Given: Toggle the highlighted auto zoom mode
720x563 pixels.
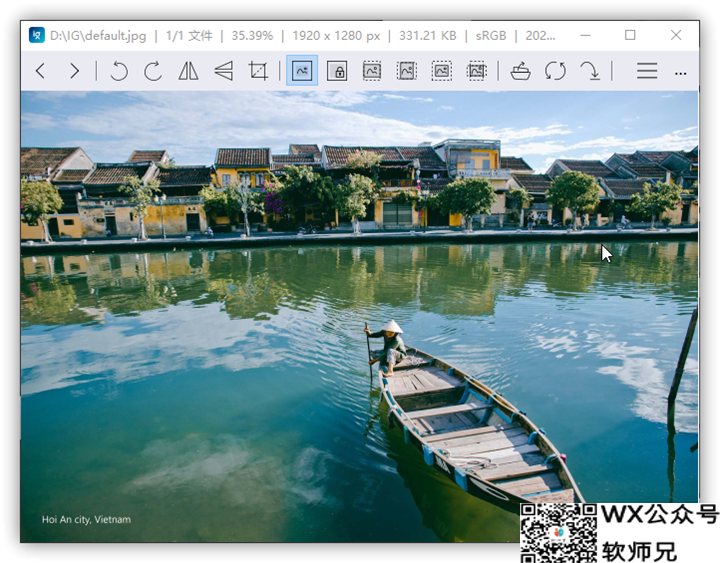Looking at the screenshot, I should (x=302, y=71).
